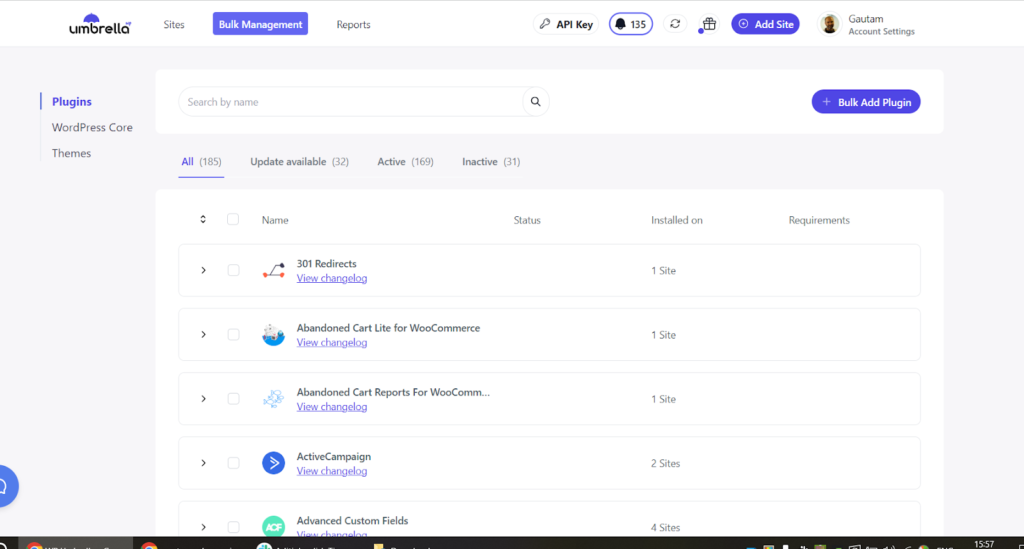Click the Umbrella logo
The image size is (1024, 549).
(100, 25)
